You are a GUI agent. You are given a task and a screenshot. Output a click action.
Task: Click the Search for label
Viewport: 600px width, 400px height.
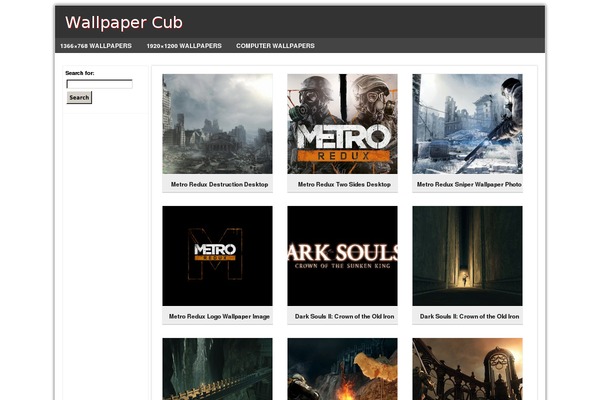click(80, 73)
